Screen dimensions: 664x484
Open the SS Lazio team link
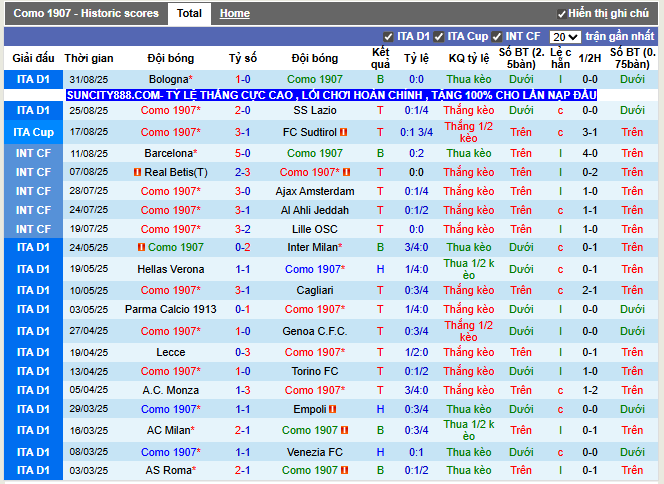click(315, 110)
